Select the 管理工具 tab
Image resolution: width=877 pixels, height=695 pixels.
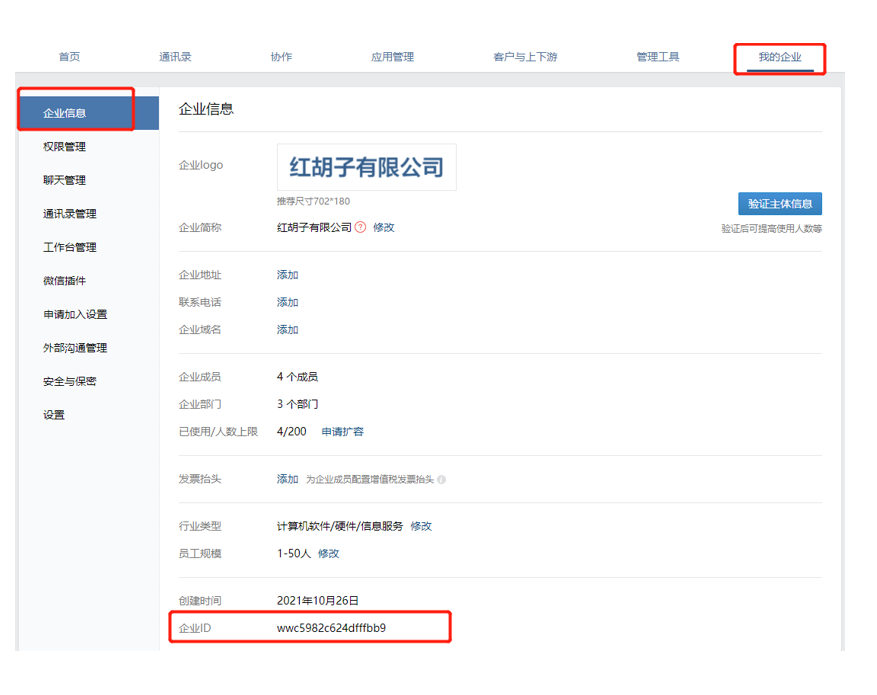tap(658, 56)
